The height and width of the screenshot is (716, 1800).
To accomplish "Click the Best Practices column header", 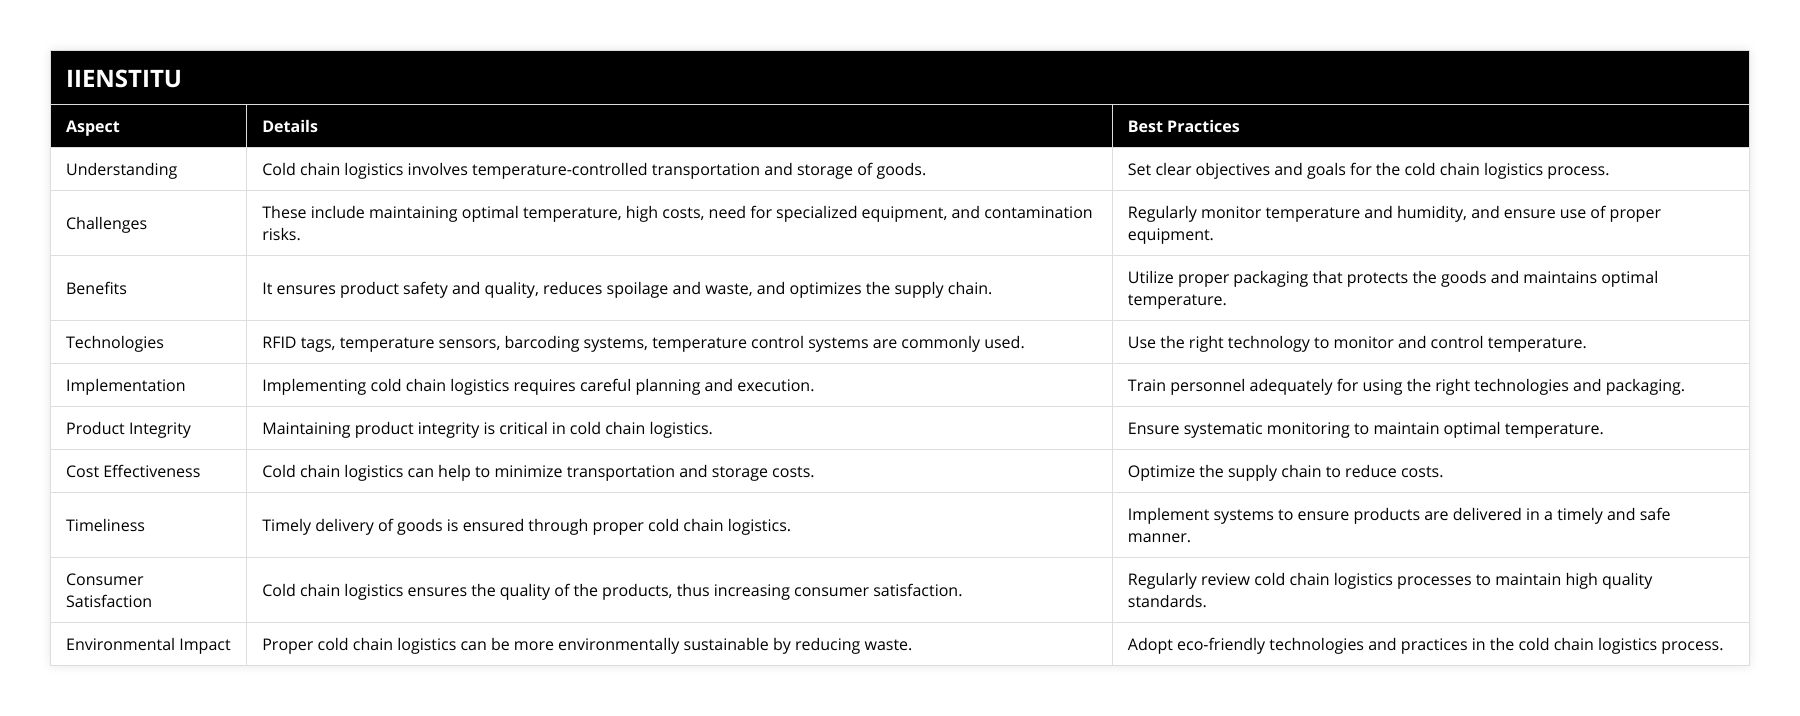I will (1183, 126).
